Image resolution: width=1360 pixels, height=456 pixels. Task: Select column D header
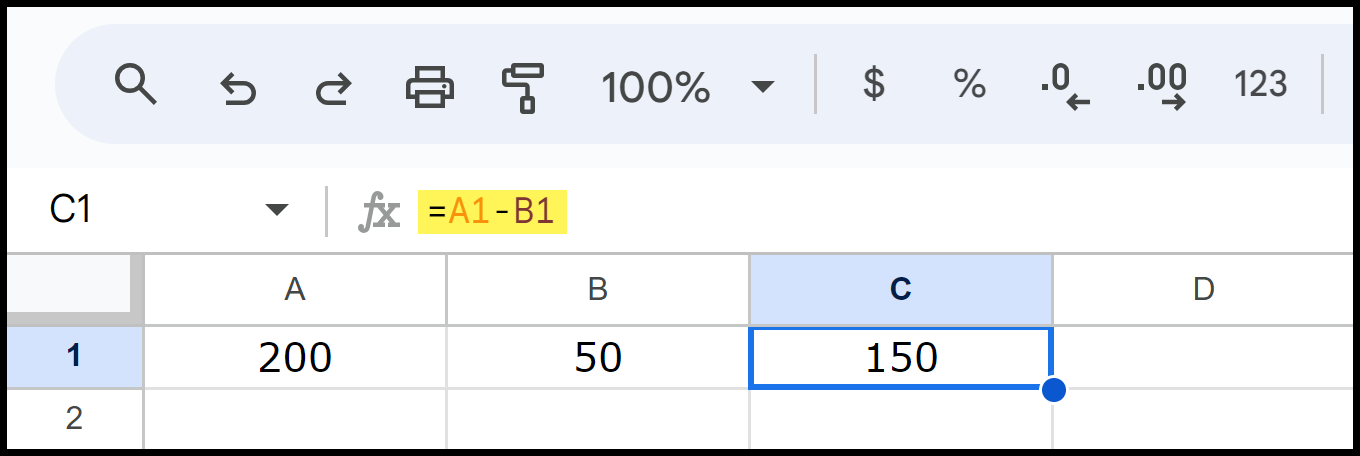click(1204, 289)
